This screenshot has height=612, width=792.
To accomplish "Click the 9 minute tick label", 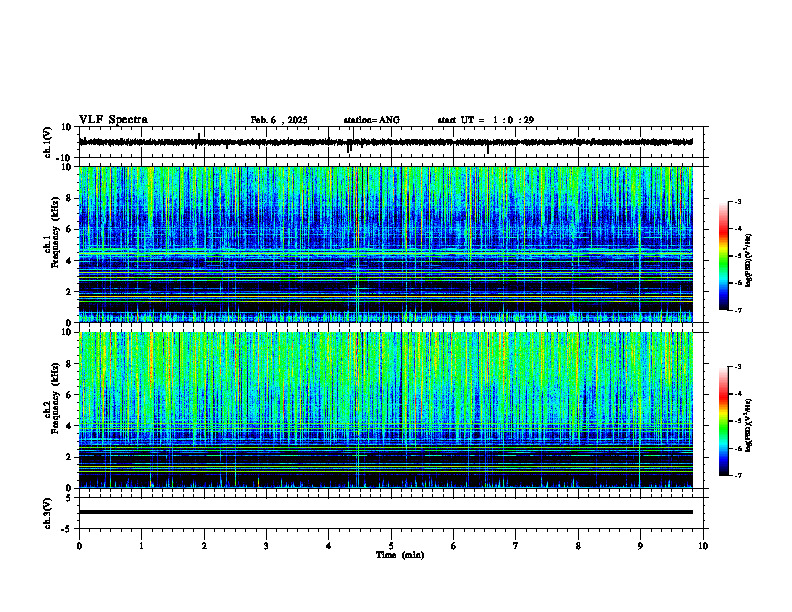I will tap(640, 546).
